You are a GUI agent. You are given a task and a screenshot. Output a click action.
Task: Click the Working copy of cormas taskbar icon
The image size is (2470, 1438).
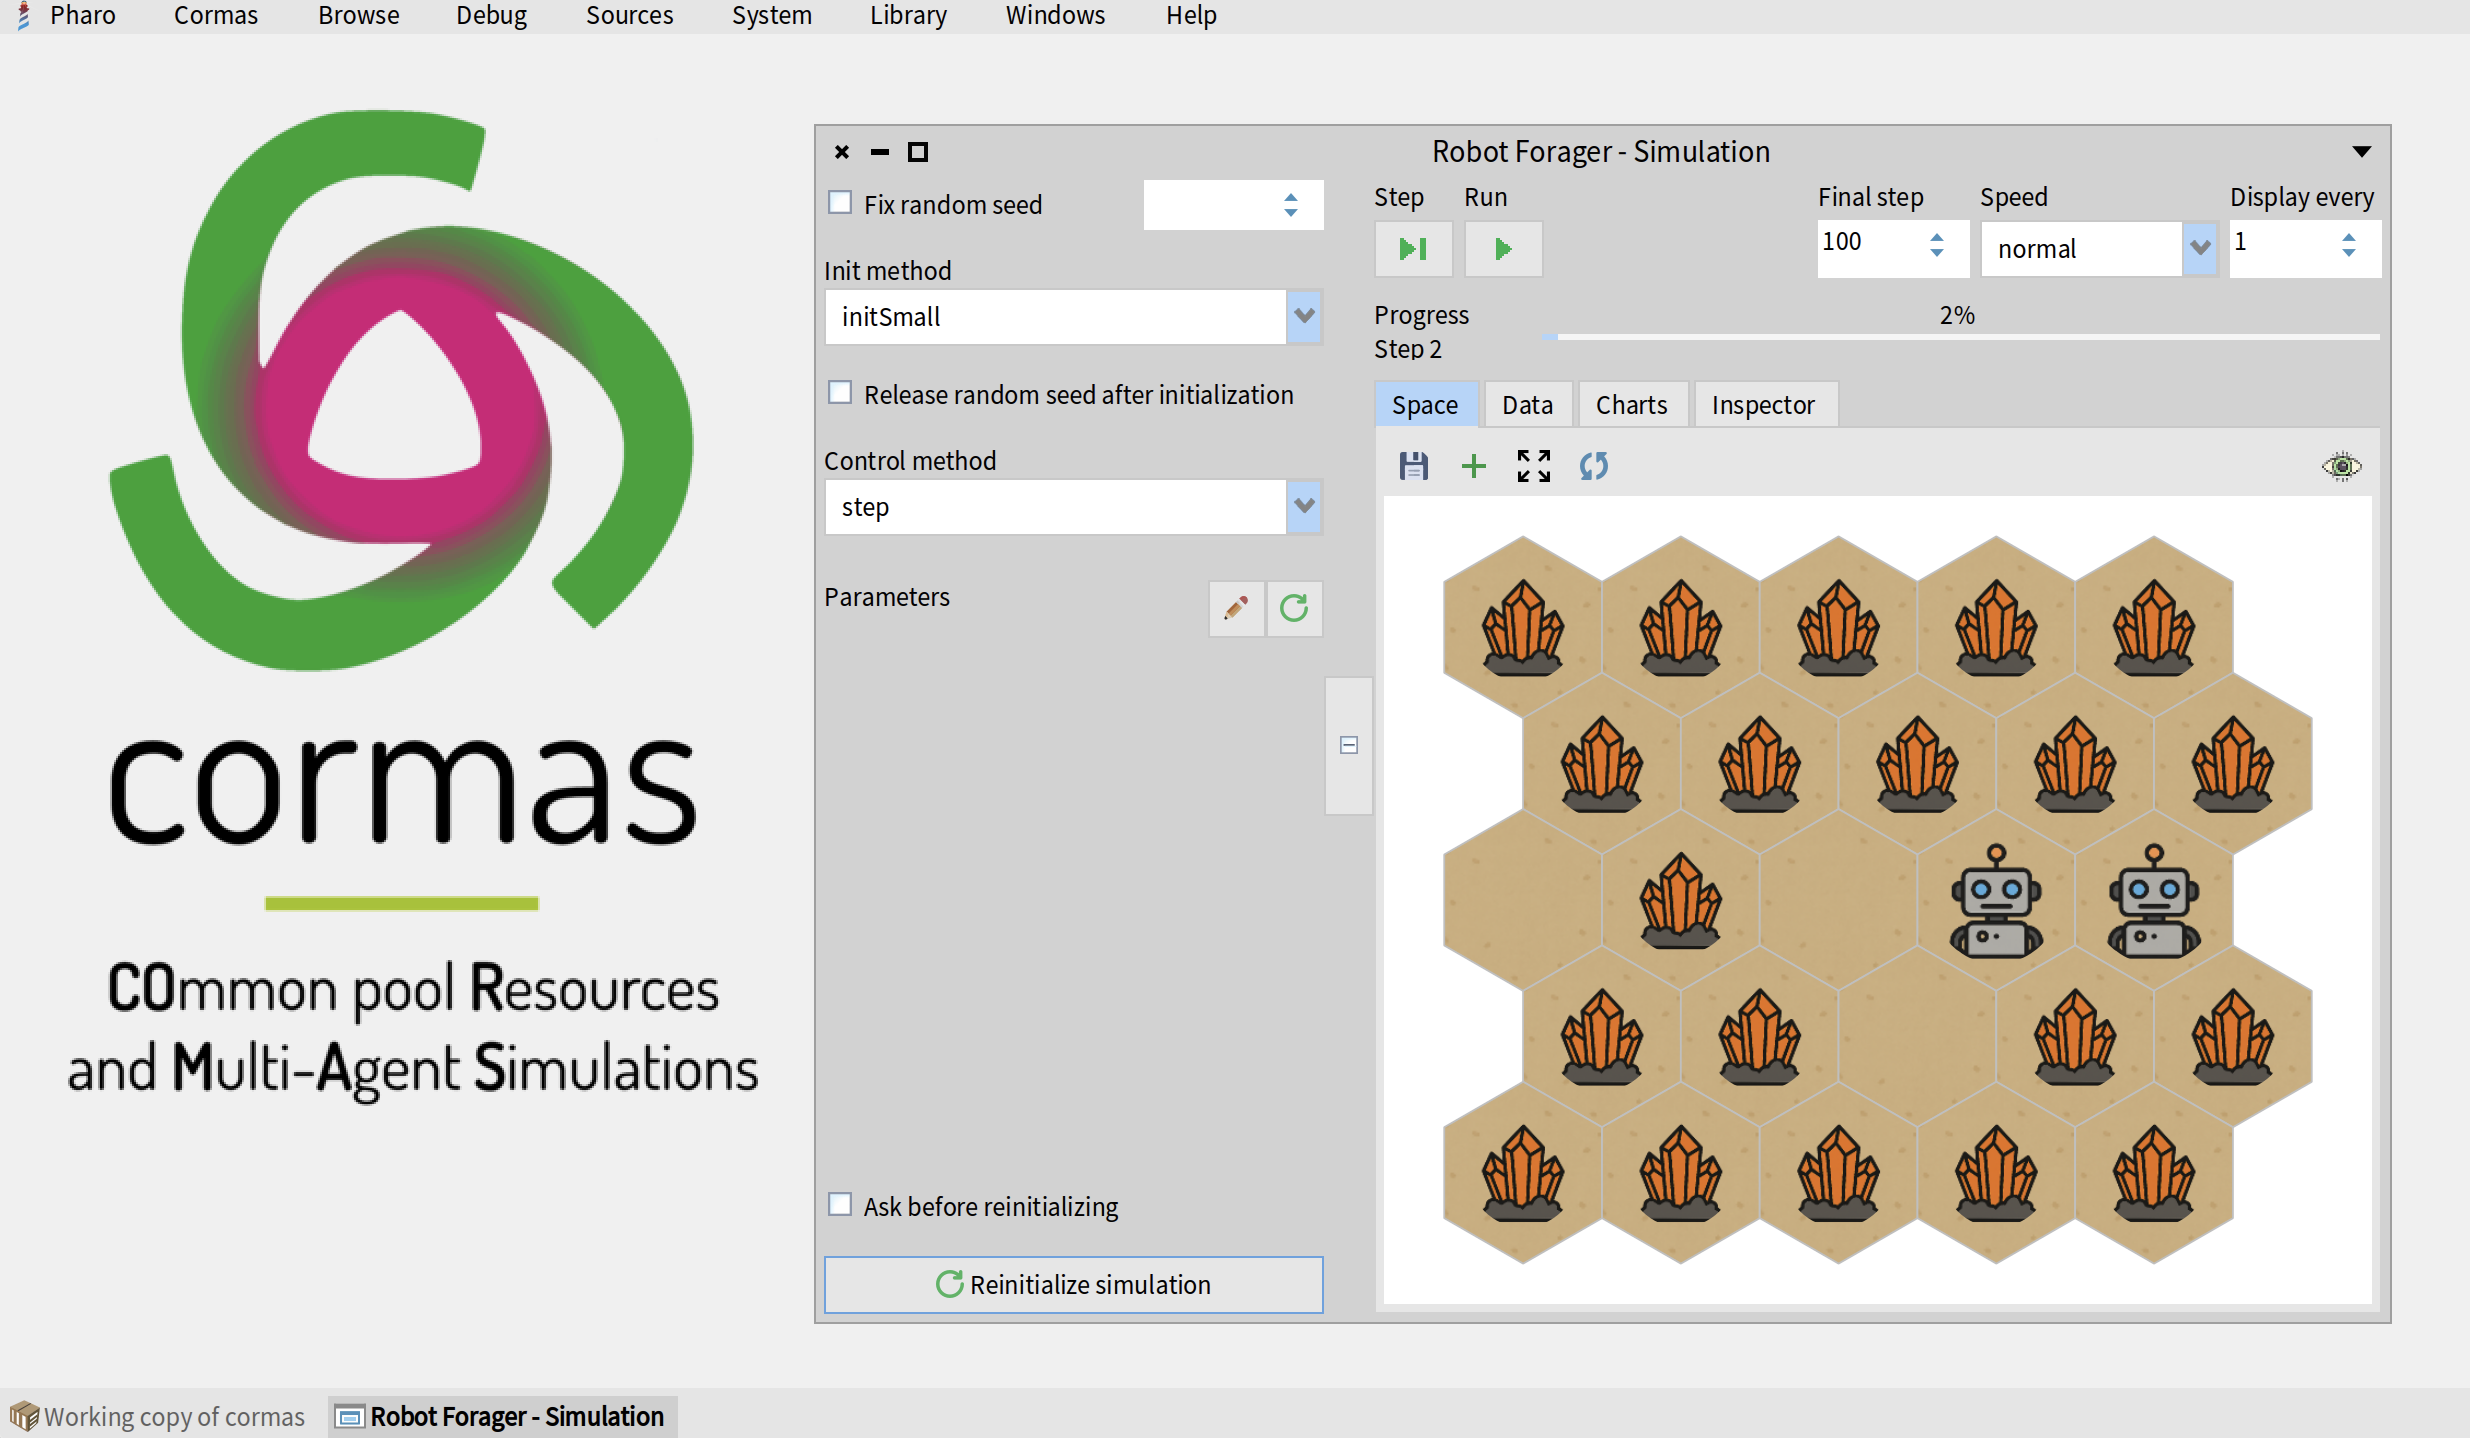[x=25, y=1416]
